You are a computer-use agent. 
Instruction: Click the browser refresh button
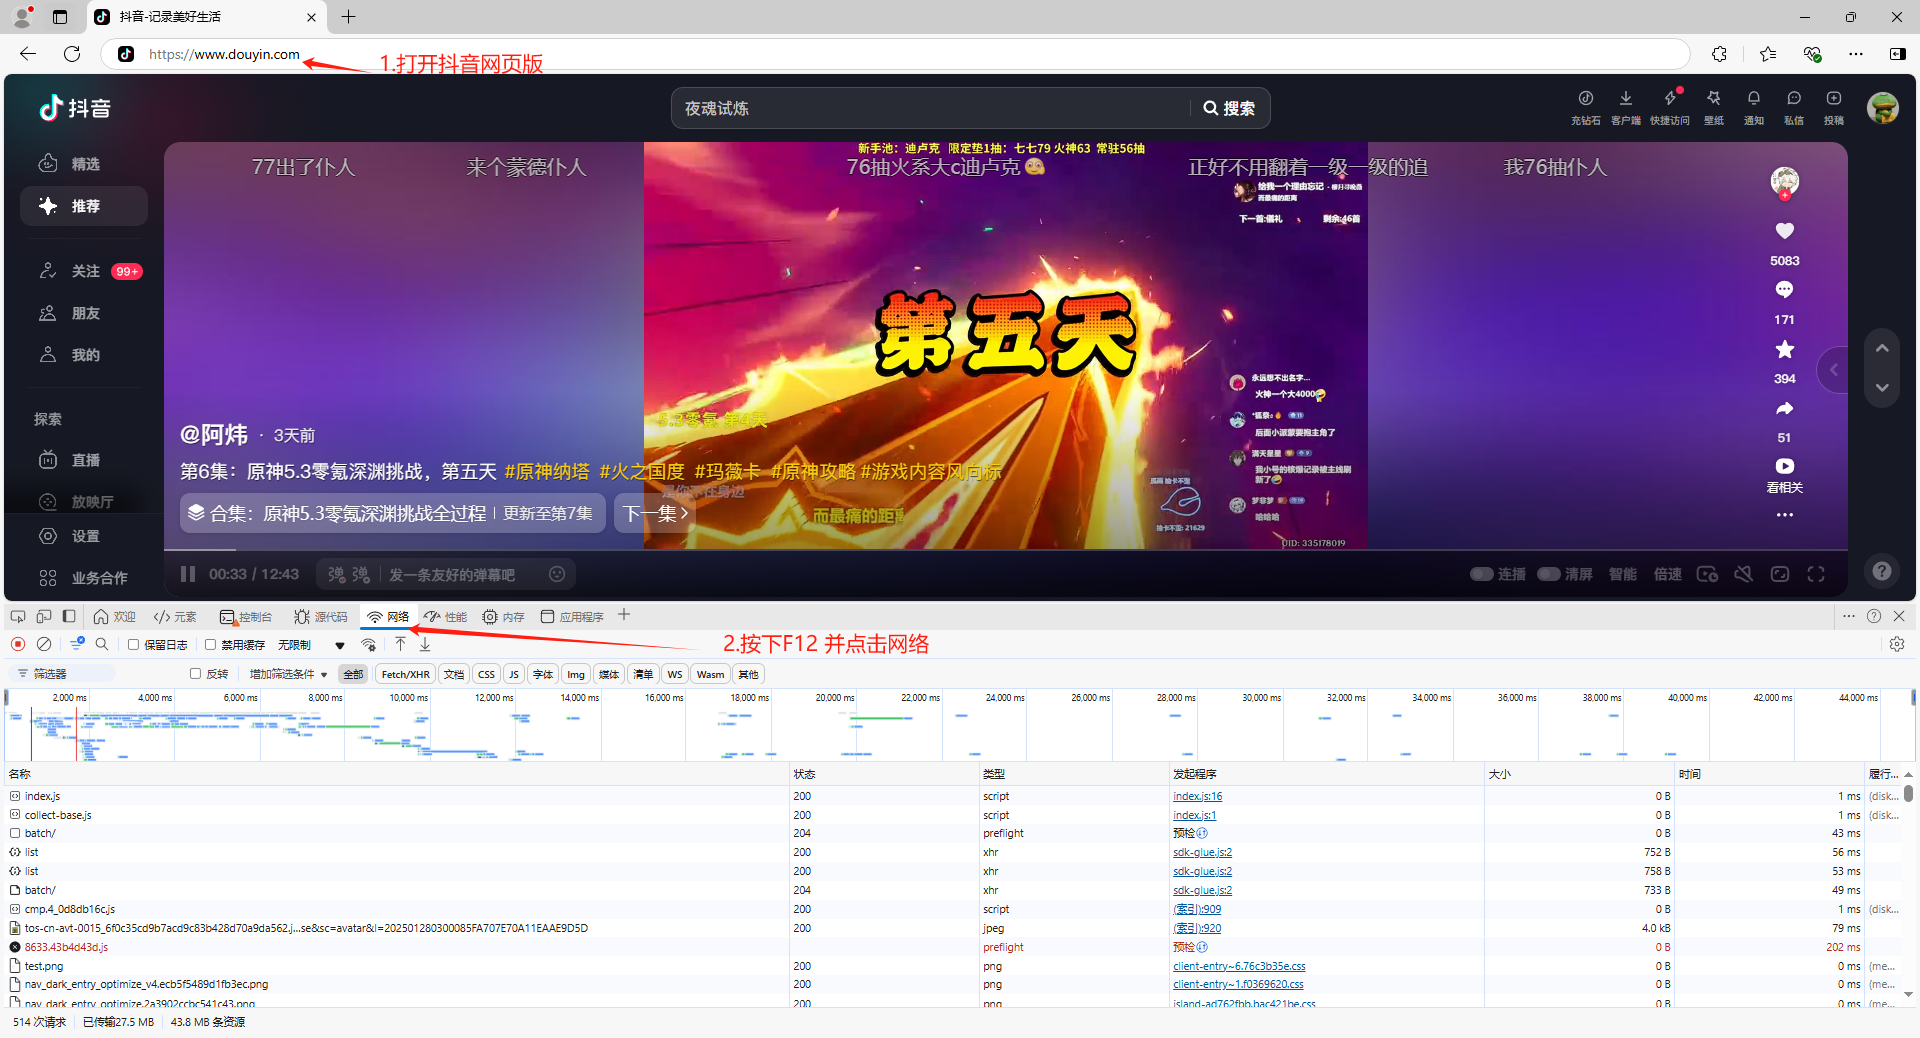(72, 54)
